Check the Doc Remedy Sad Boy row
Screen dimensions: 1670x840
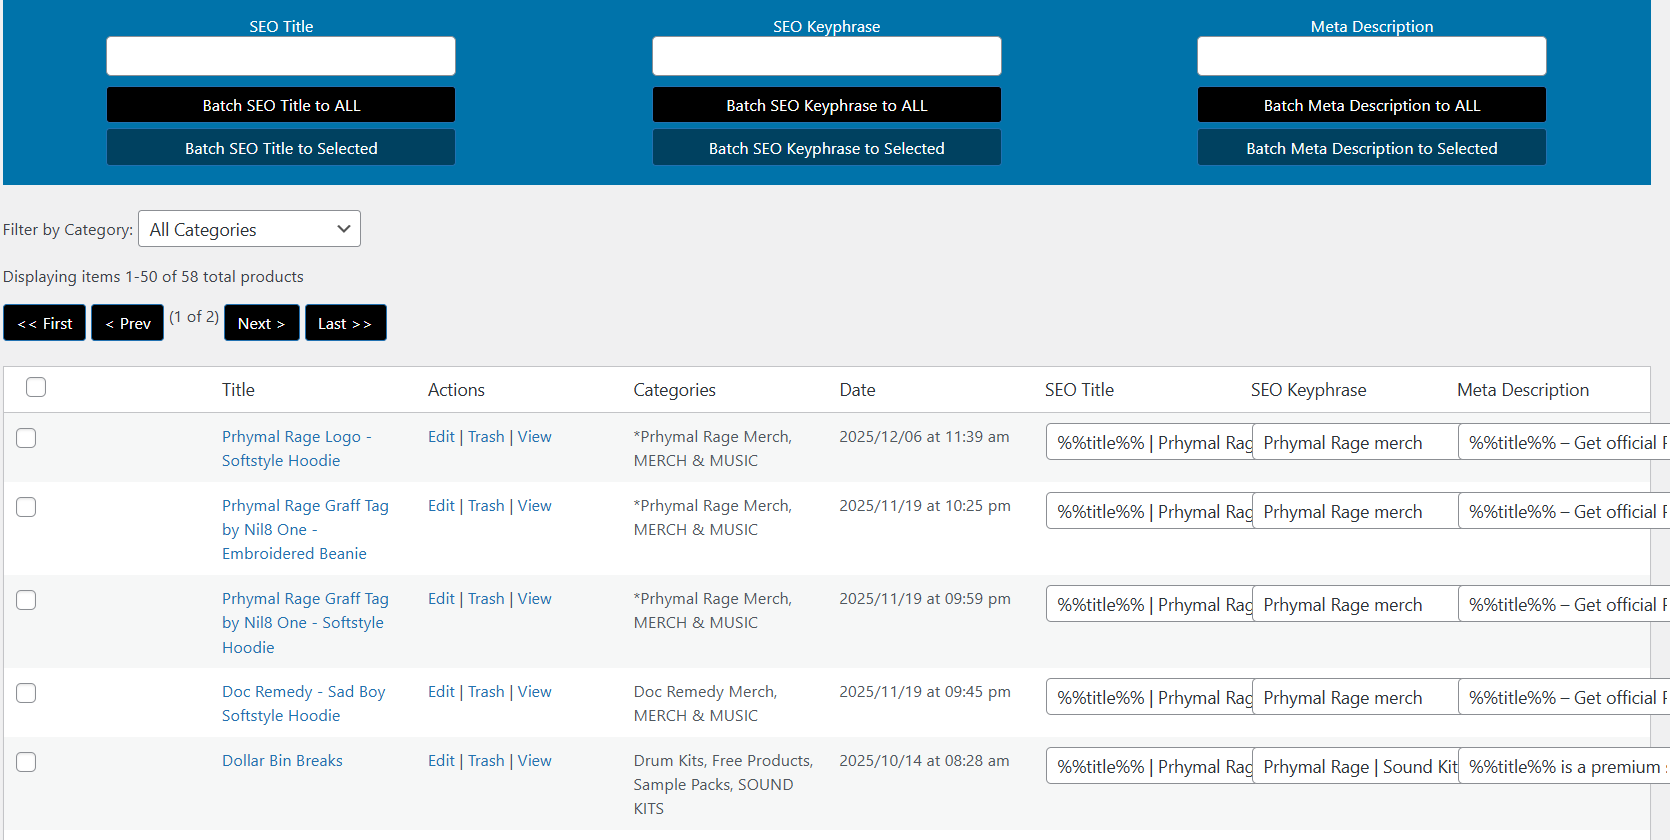pyautogui.click(x=26, y=693)
